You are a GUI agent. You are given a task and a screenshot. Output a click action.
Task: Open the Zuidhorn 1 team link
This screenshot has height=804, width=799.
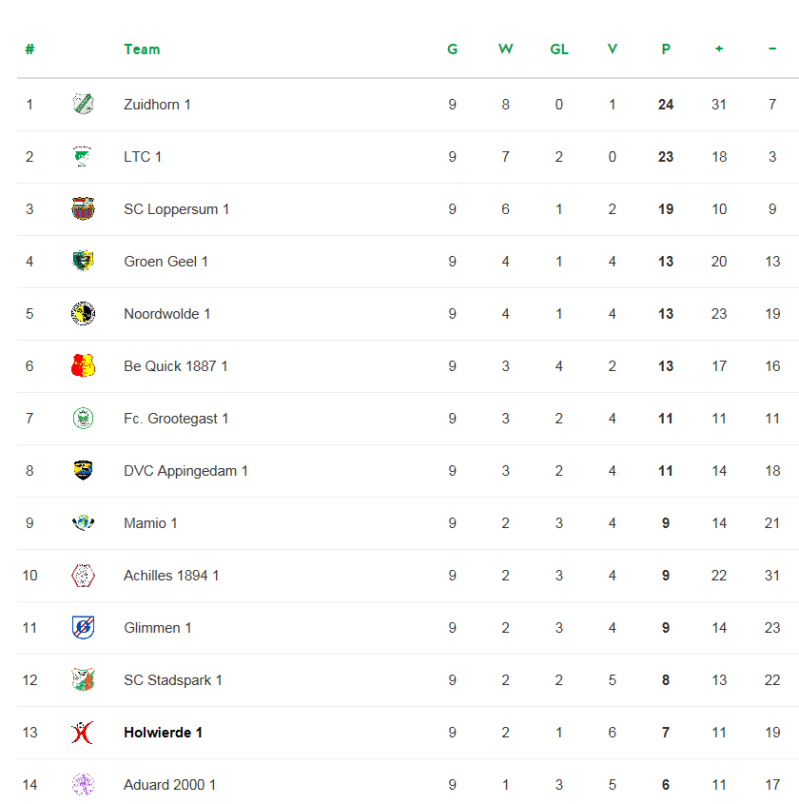(x=157, y=104)
